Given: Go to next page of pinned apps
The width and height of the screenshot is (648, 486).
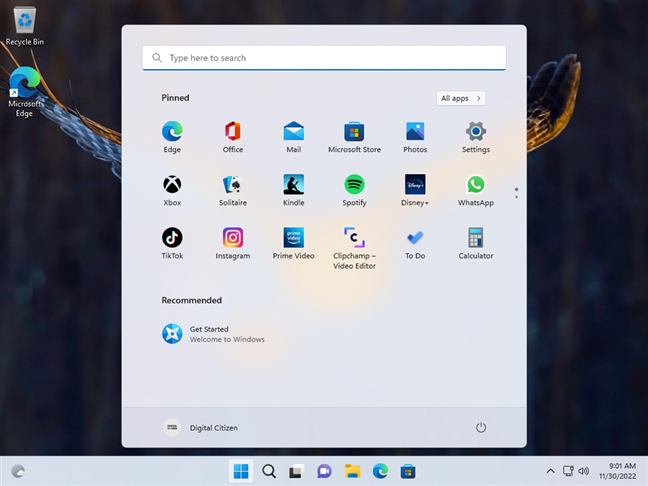Looking at the screenshot, I should [x=516, y=197].
